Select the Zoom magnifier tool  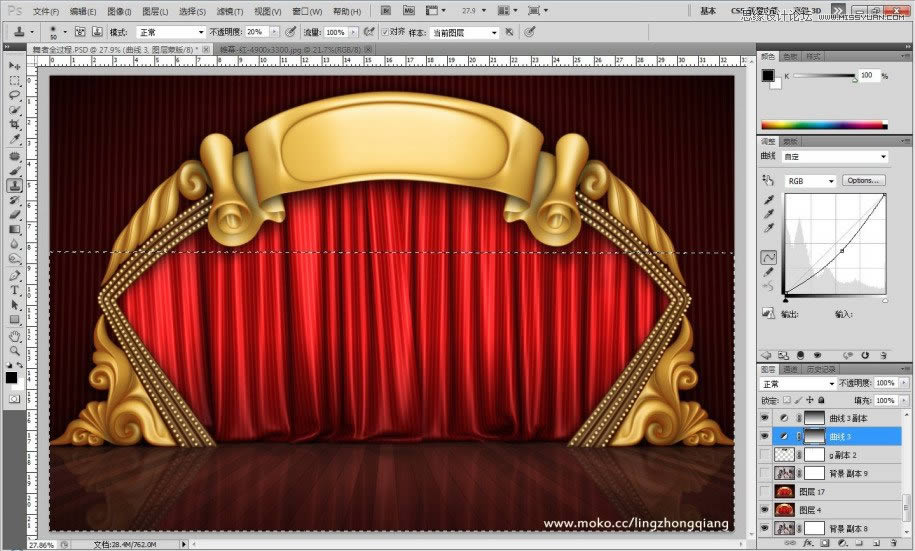14,351
